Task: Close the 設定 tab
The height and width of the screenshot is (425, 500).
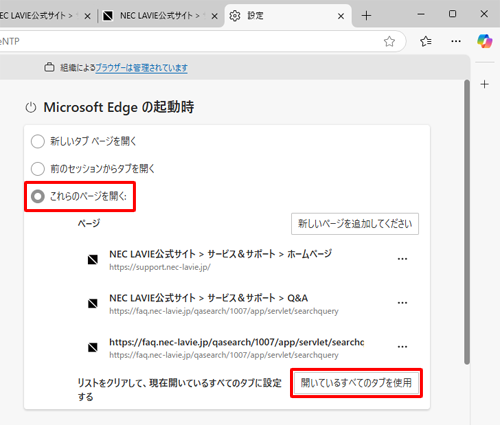Action: (x=341, y=16)
